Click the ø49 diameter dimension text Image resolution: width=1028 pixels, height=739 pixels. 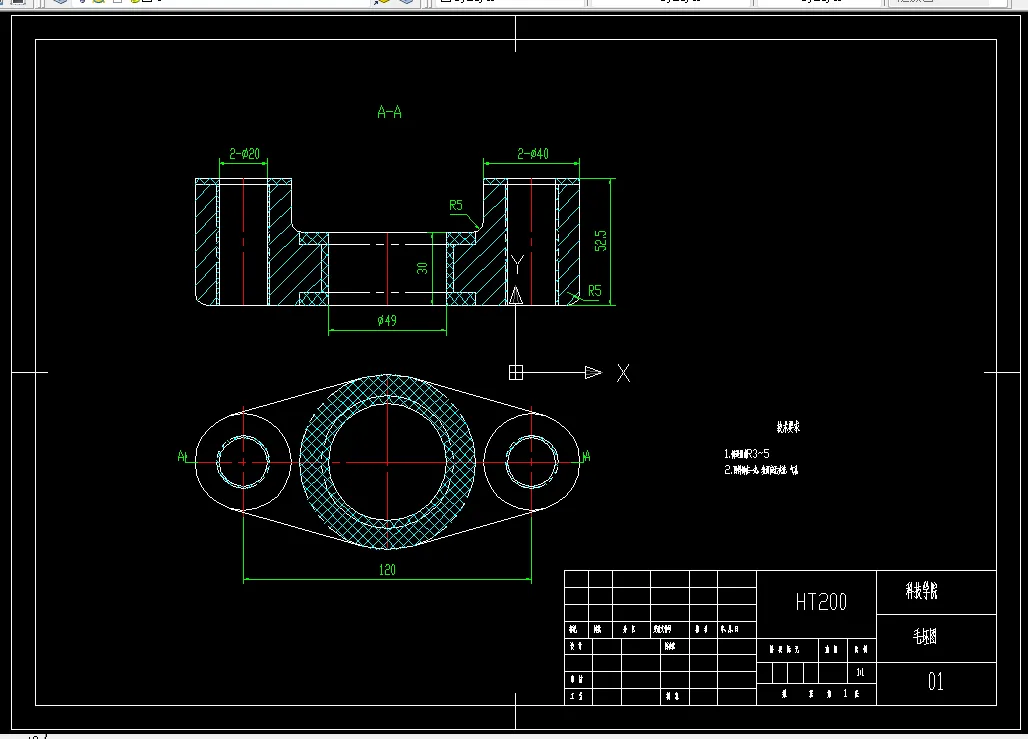tap(387, 320)
